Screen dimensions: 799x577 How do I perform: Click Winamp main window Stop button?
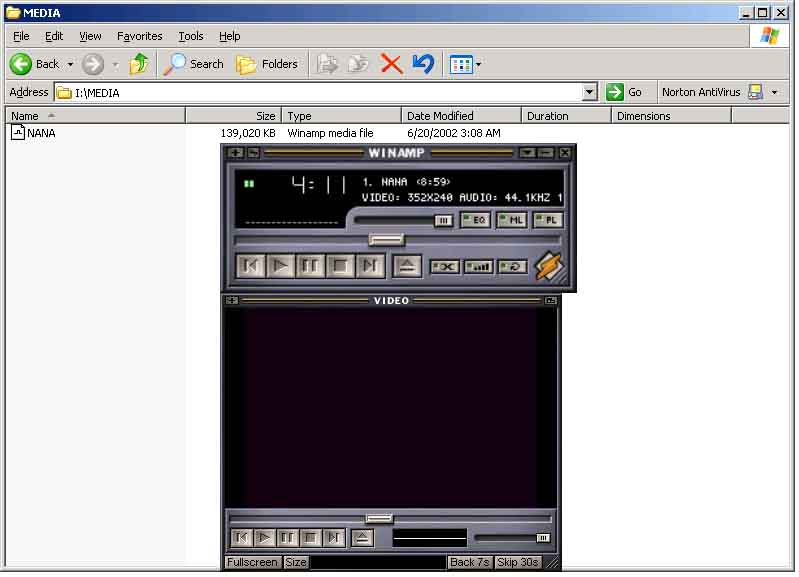(340, 266)
